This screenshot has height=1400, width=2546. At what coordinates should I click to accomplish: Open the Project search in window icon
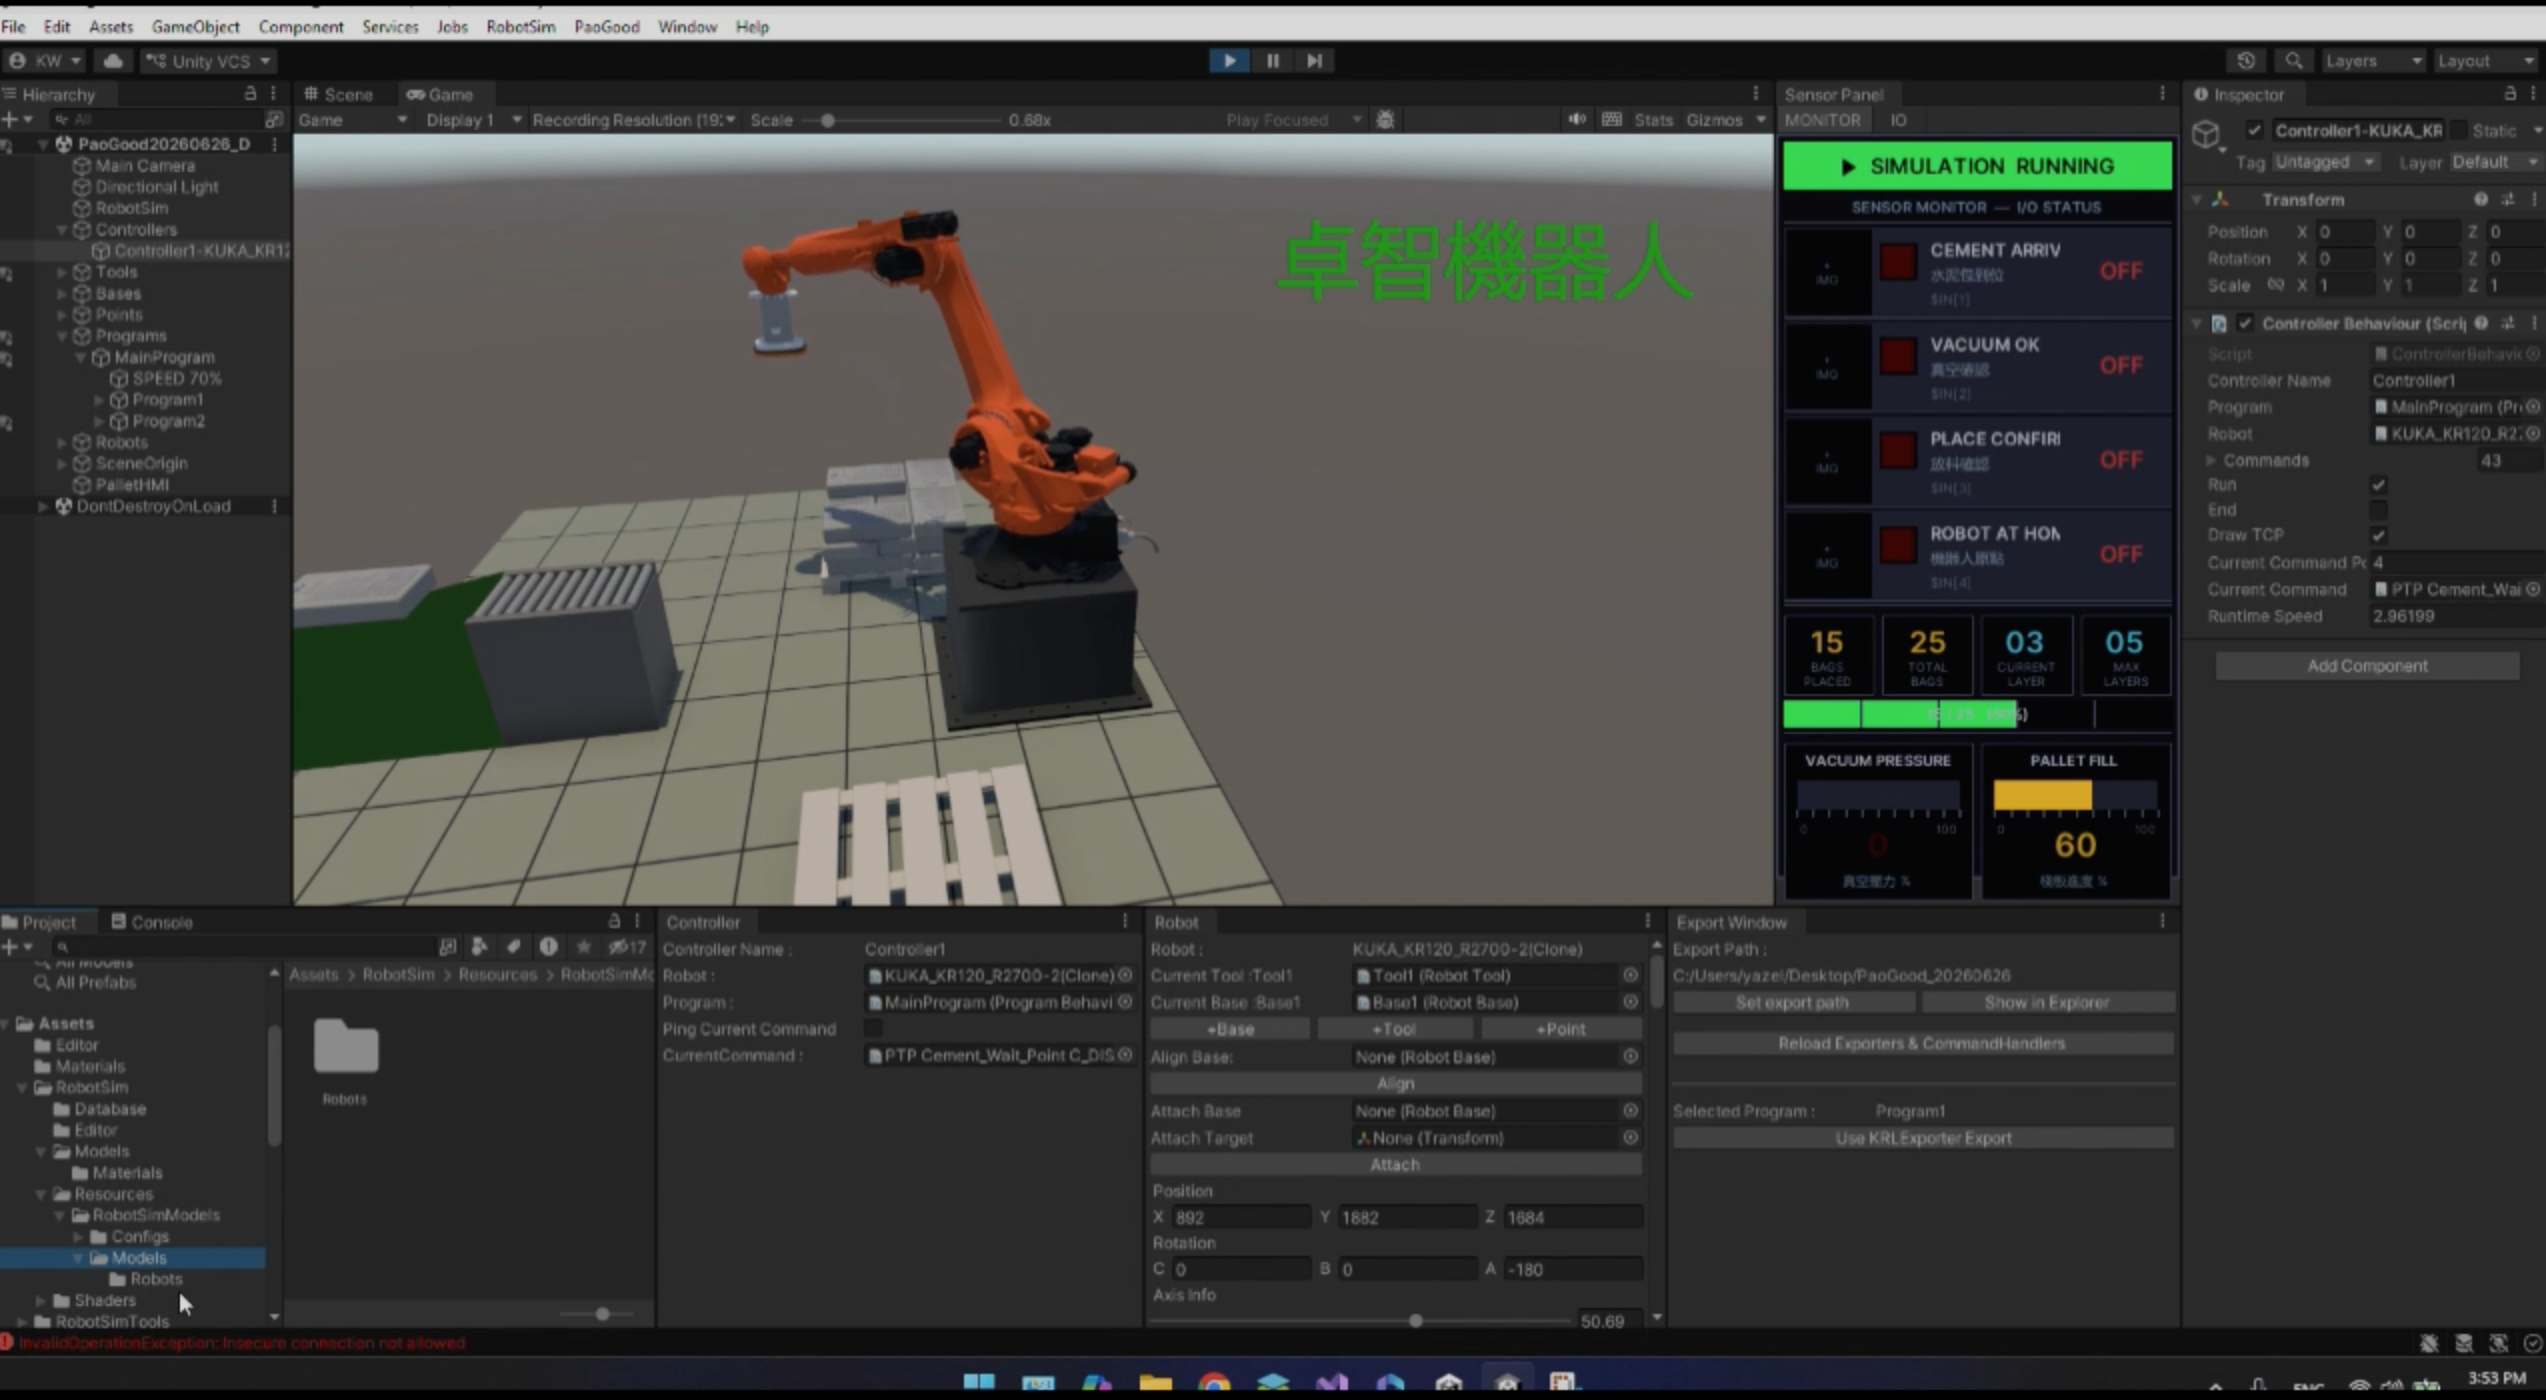[x=447, y=946]
